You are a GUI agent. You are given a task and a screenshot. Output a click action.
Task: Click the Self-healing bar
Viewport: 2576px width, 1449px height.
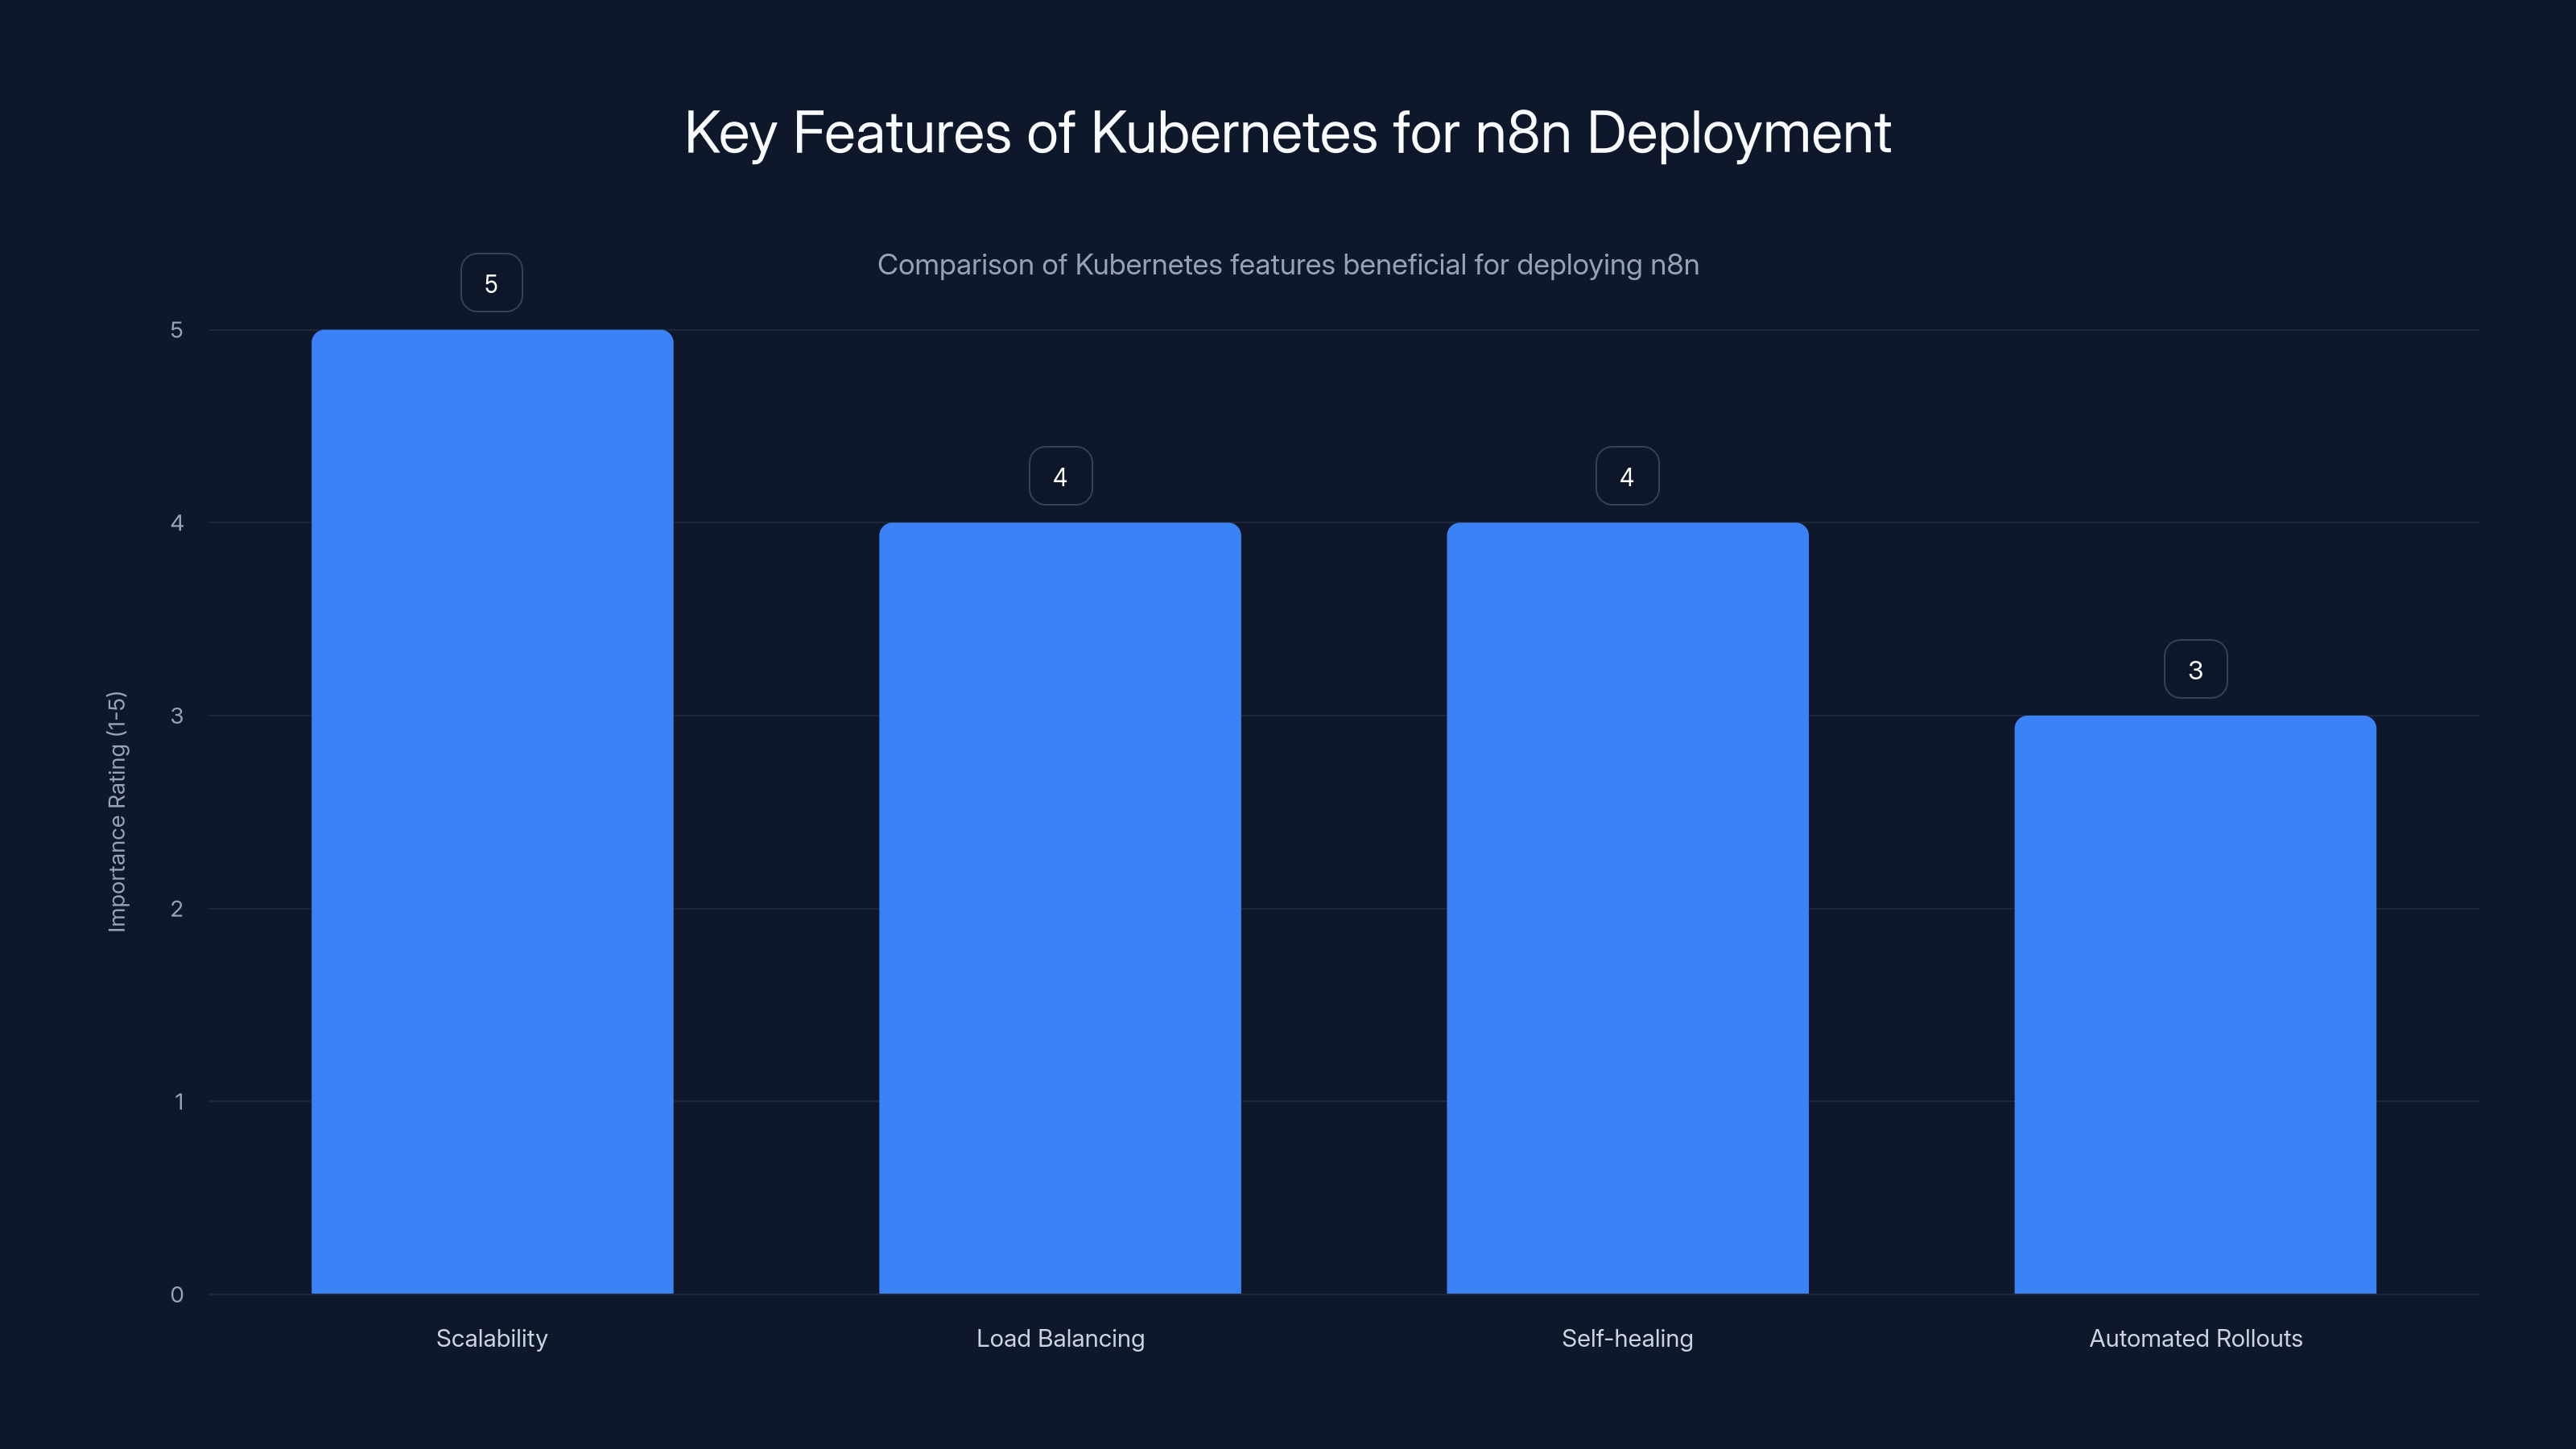coord(1627,908)
